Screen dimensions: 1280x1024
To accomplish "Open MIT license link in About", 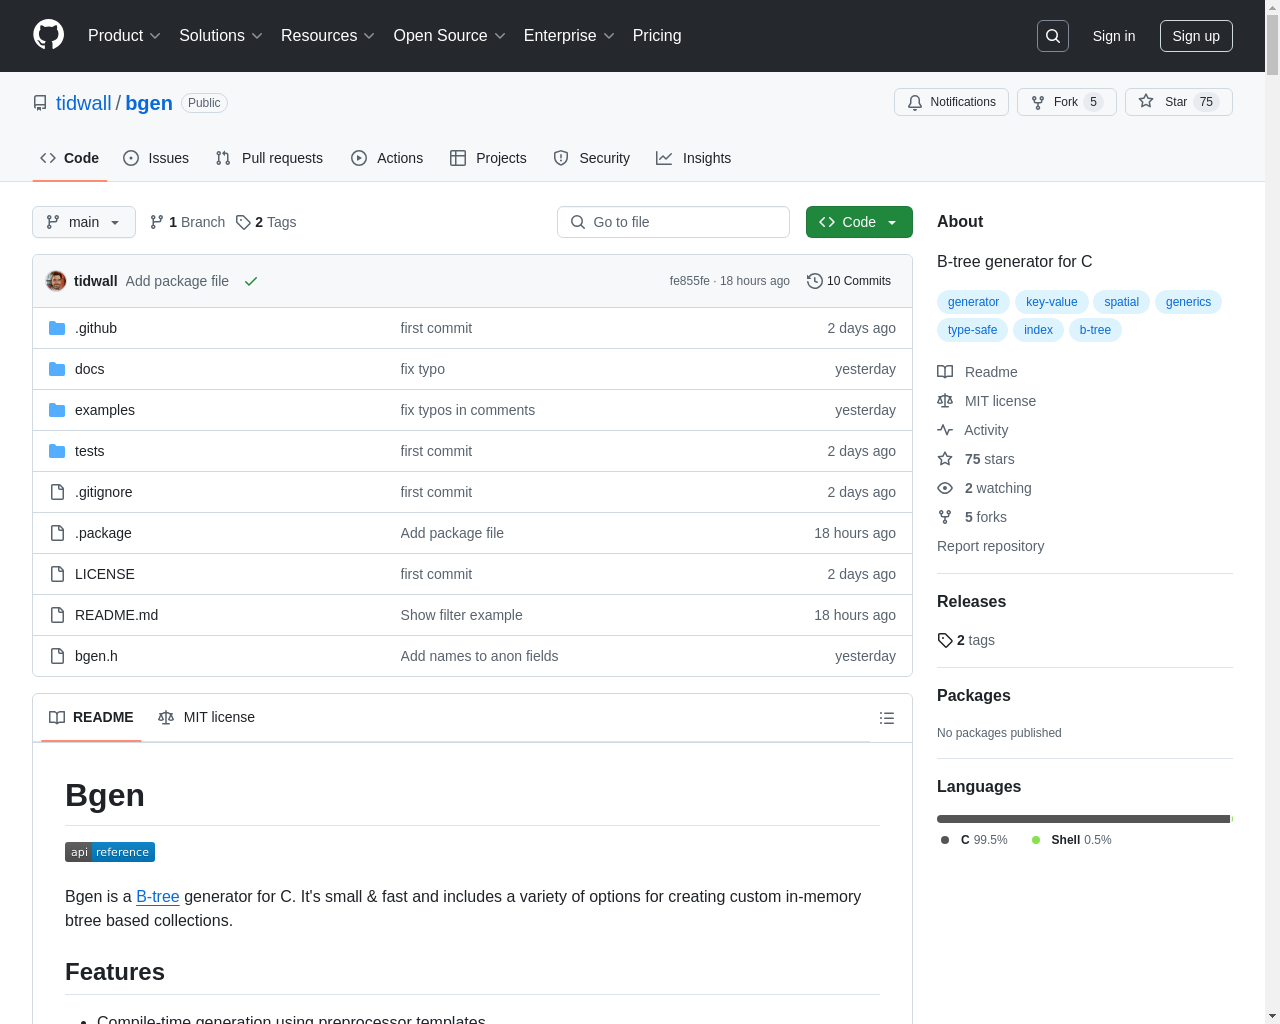I will (x=986, y=401).
